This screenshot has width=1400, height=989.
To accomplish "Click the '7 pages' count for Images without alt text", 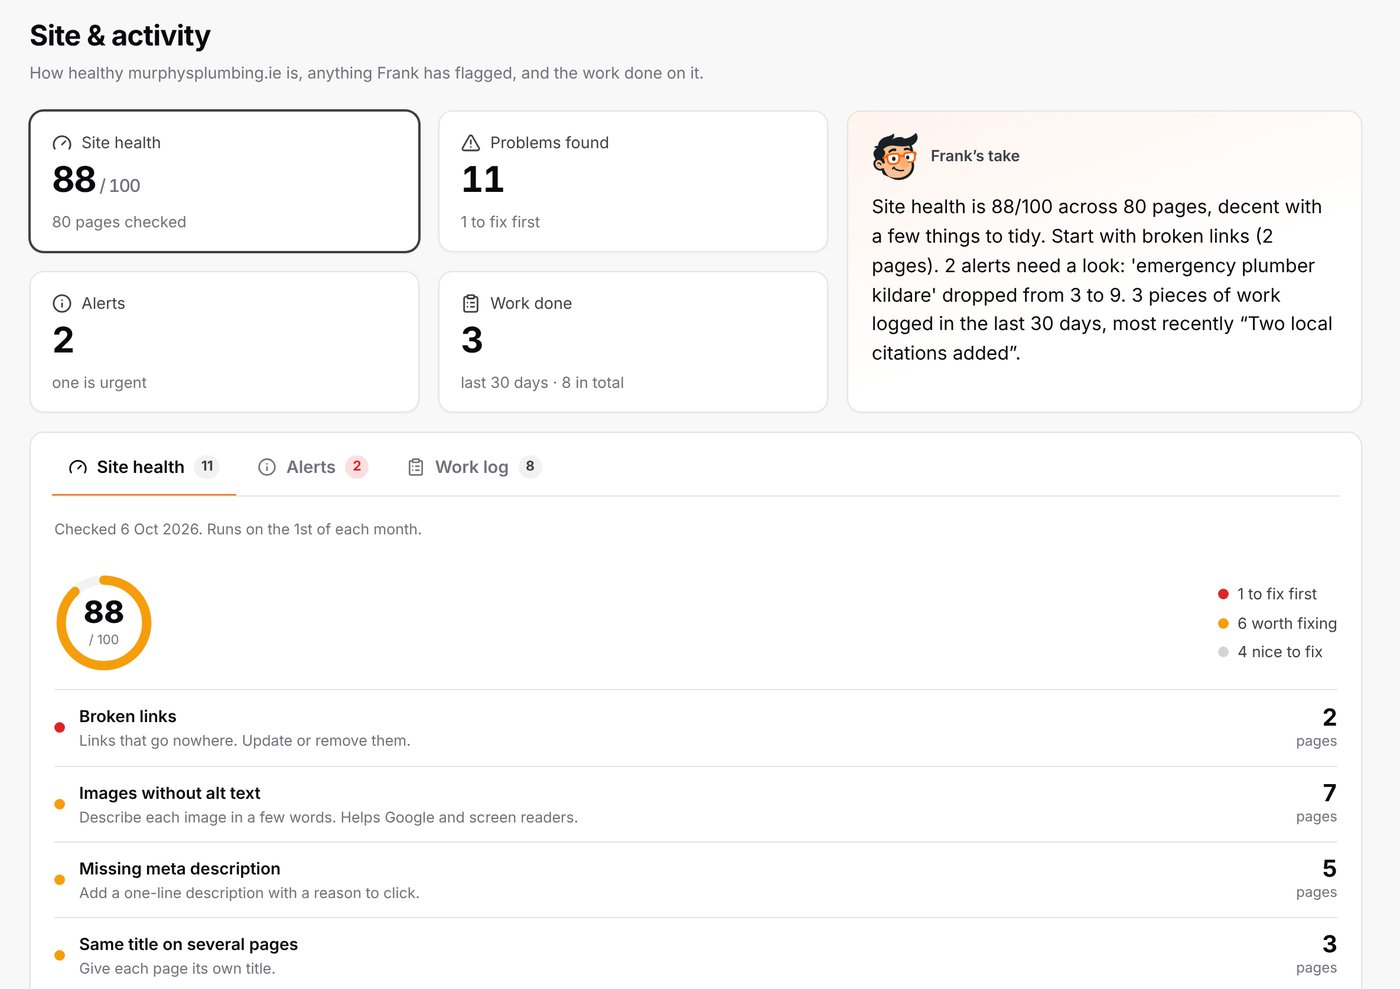I will pyautogui.click(x=1316, y=803).
